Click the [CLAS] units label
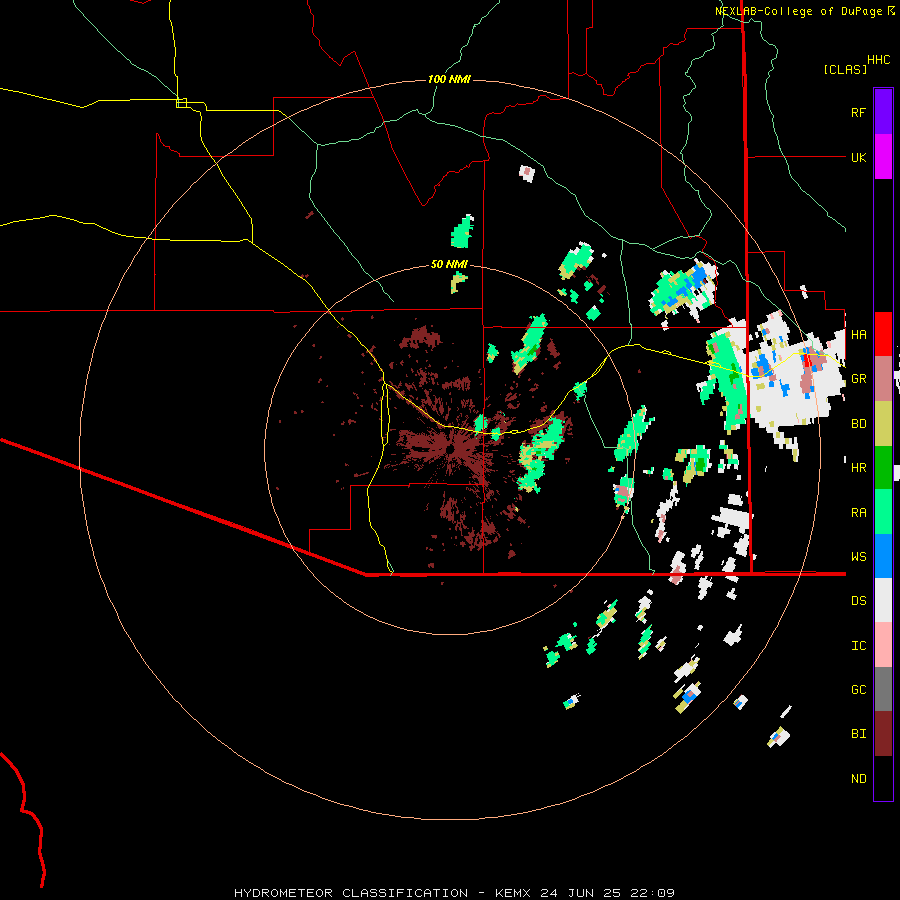The width and height of the screenshot is (900, 900). point(845,70)
